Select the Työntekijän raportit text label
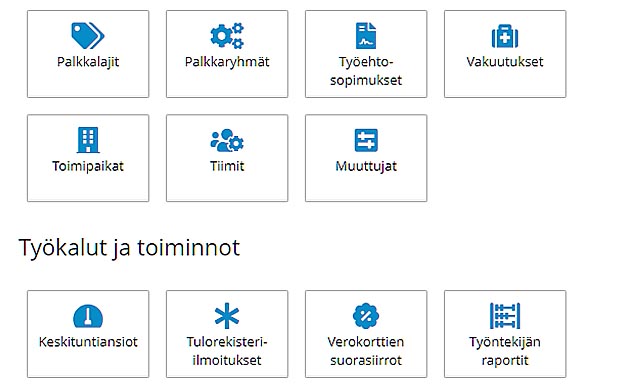 coord(505,351)
